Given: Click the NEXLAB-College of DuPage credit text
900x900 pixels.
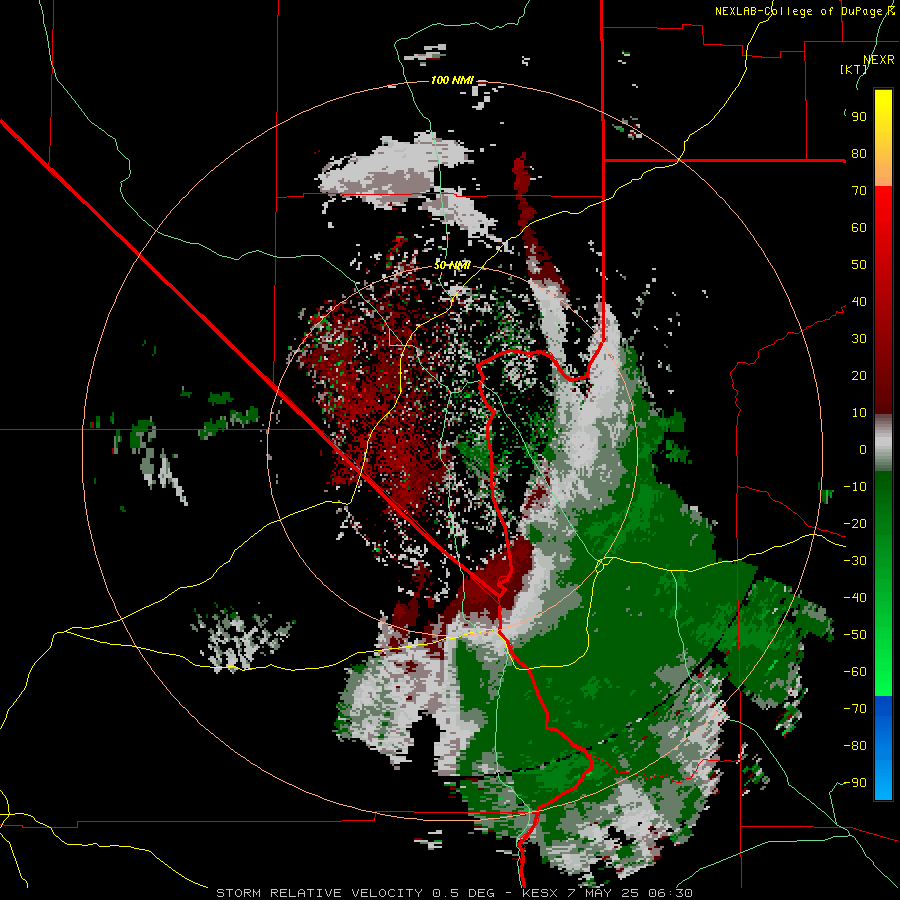Looking at the screenshot, I should click(800, 11).
